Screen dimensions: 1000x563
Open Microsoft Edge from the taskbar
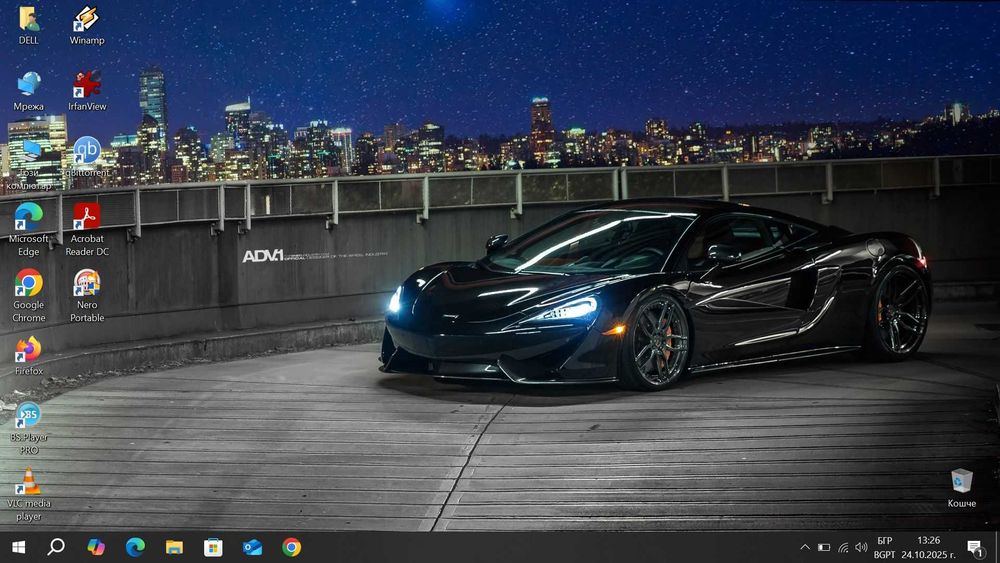tap(135, 547)
